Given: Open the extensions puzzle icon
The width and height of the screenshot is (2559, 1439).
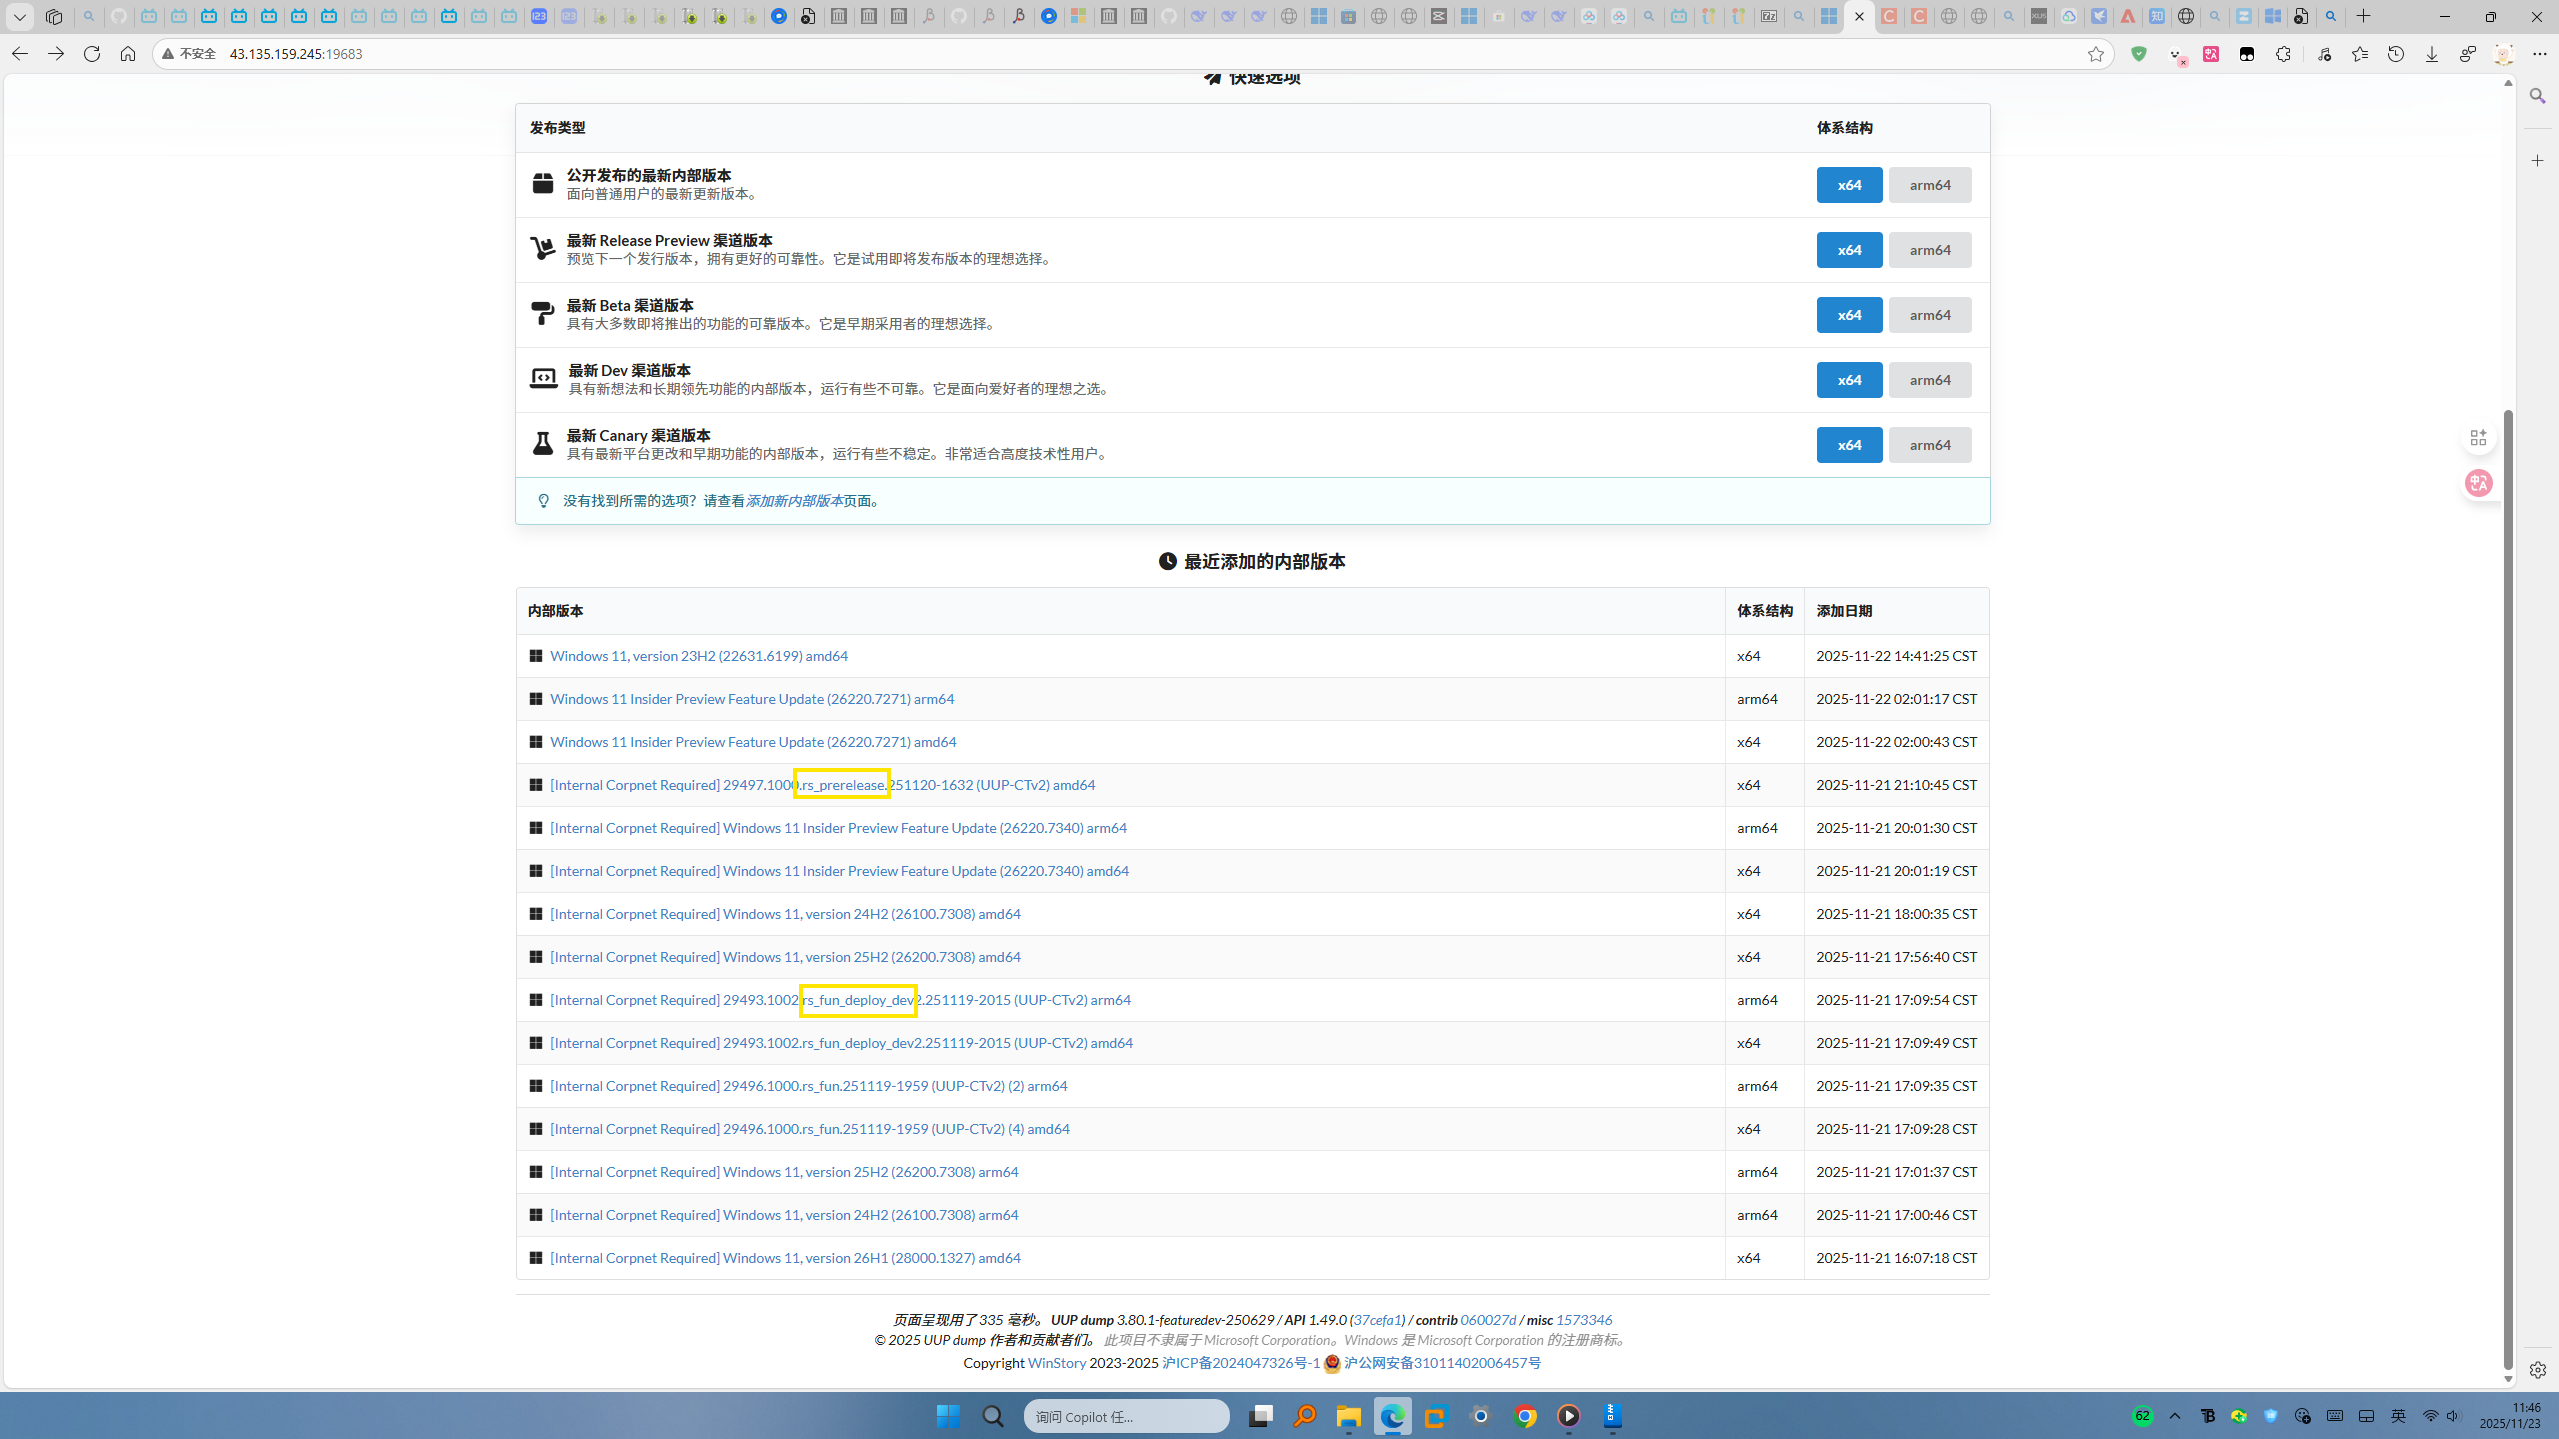Looking at the screenshot, I should pos(2283,54).
